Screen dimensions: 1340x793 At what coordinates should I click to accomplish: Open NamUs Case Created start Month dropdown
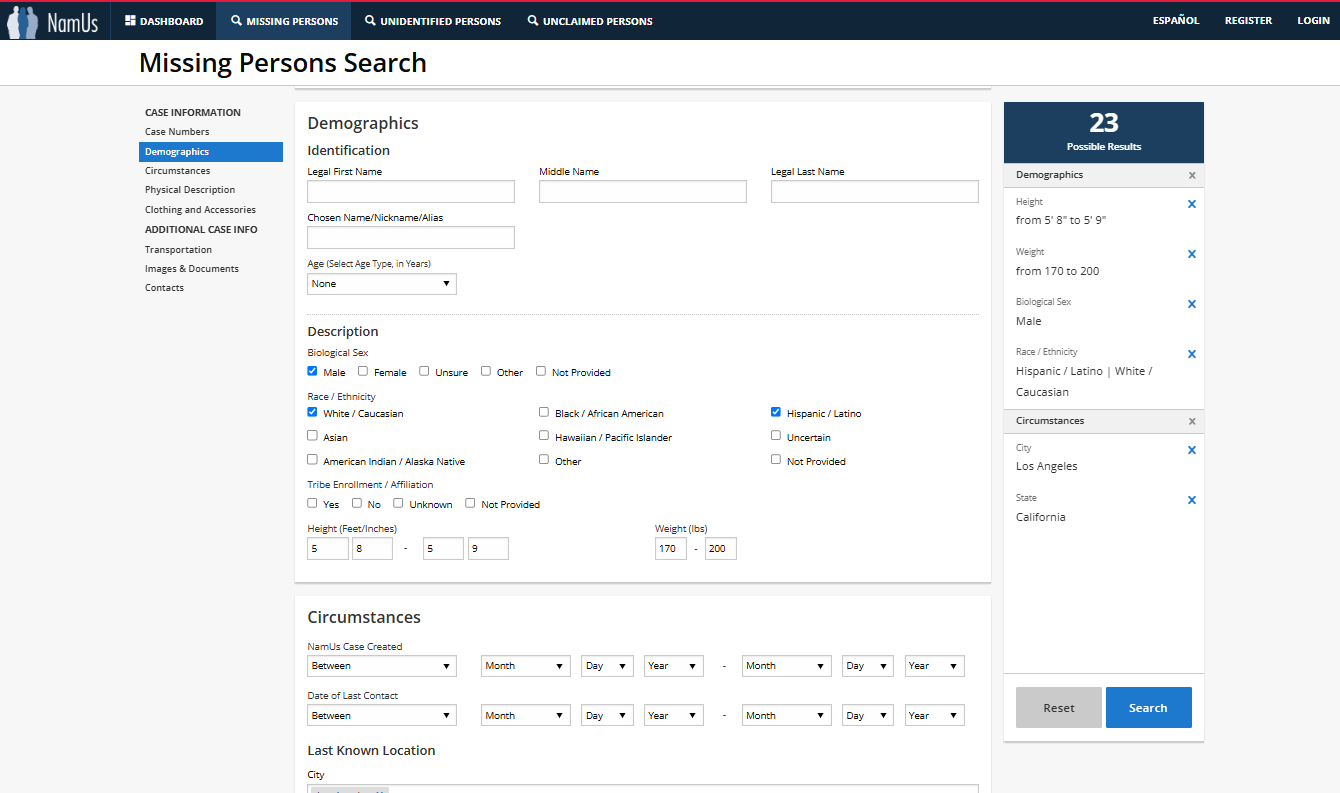(x=526, y=666)
